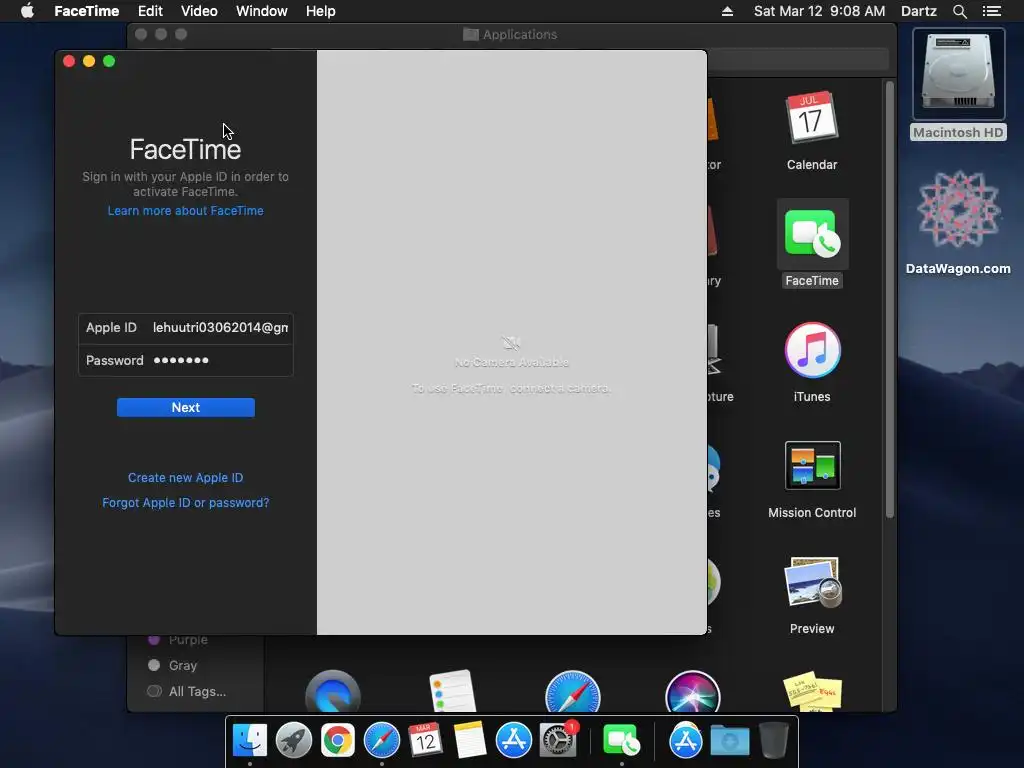Open the FaceTime menu
The image size is (1024, 768).
[86, 11]
